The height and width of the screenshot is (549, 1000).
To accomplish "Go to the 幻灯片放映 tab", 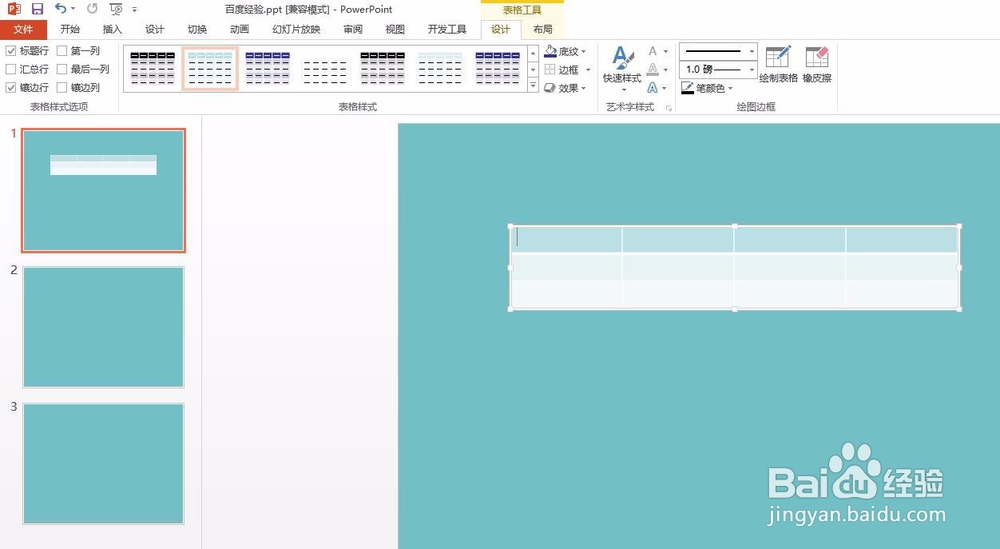I will pos(297,29).
